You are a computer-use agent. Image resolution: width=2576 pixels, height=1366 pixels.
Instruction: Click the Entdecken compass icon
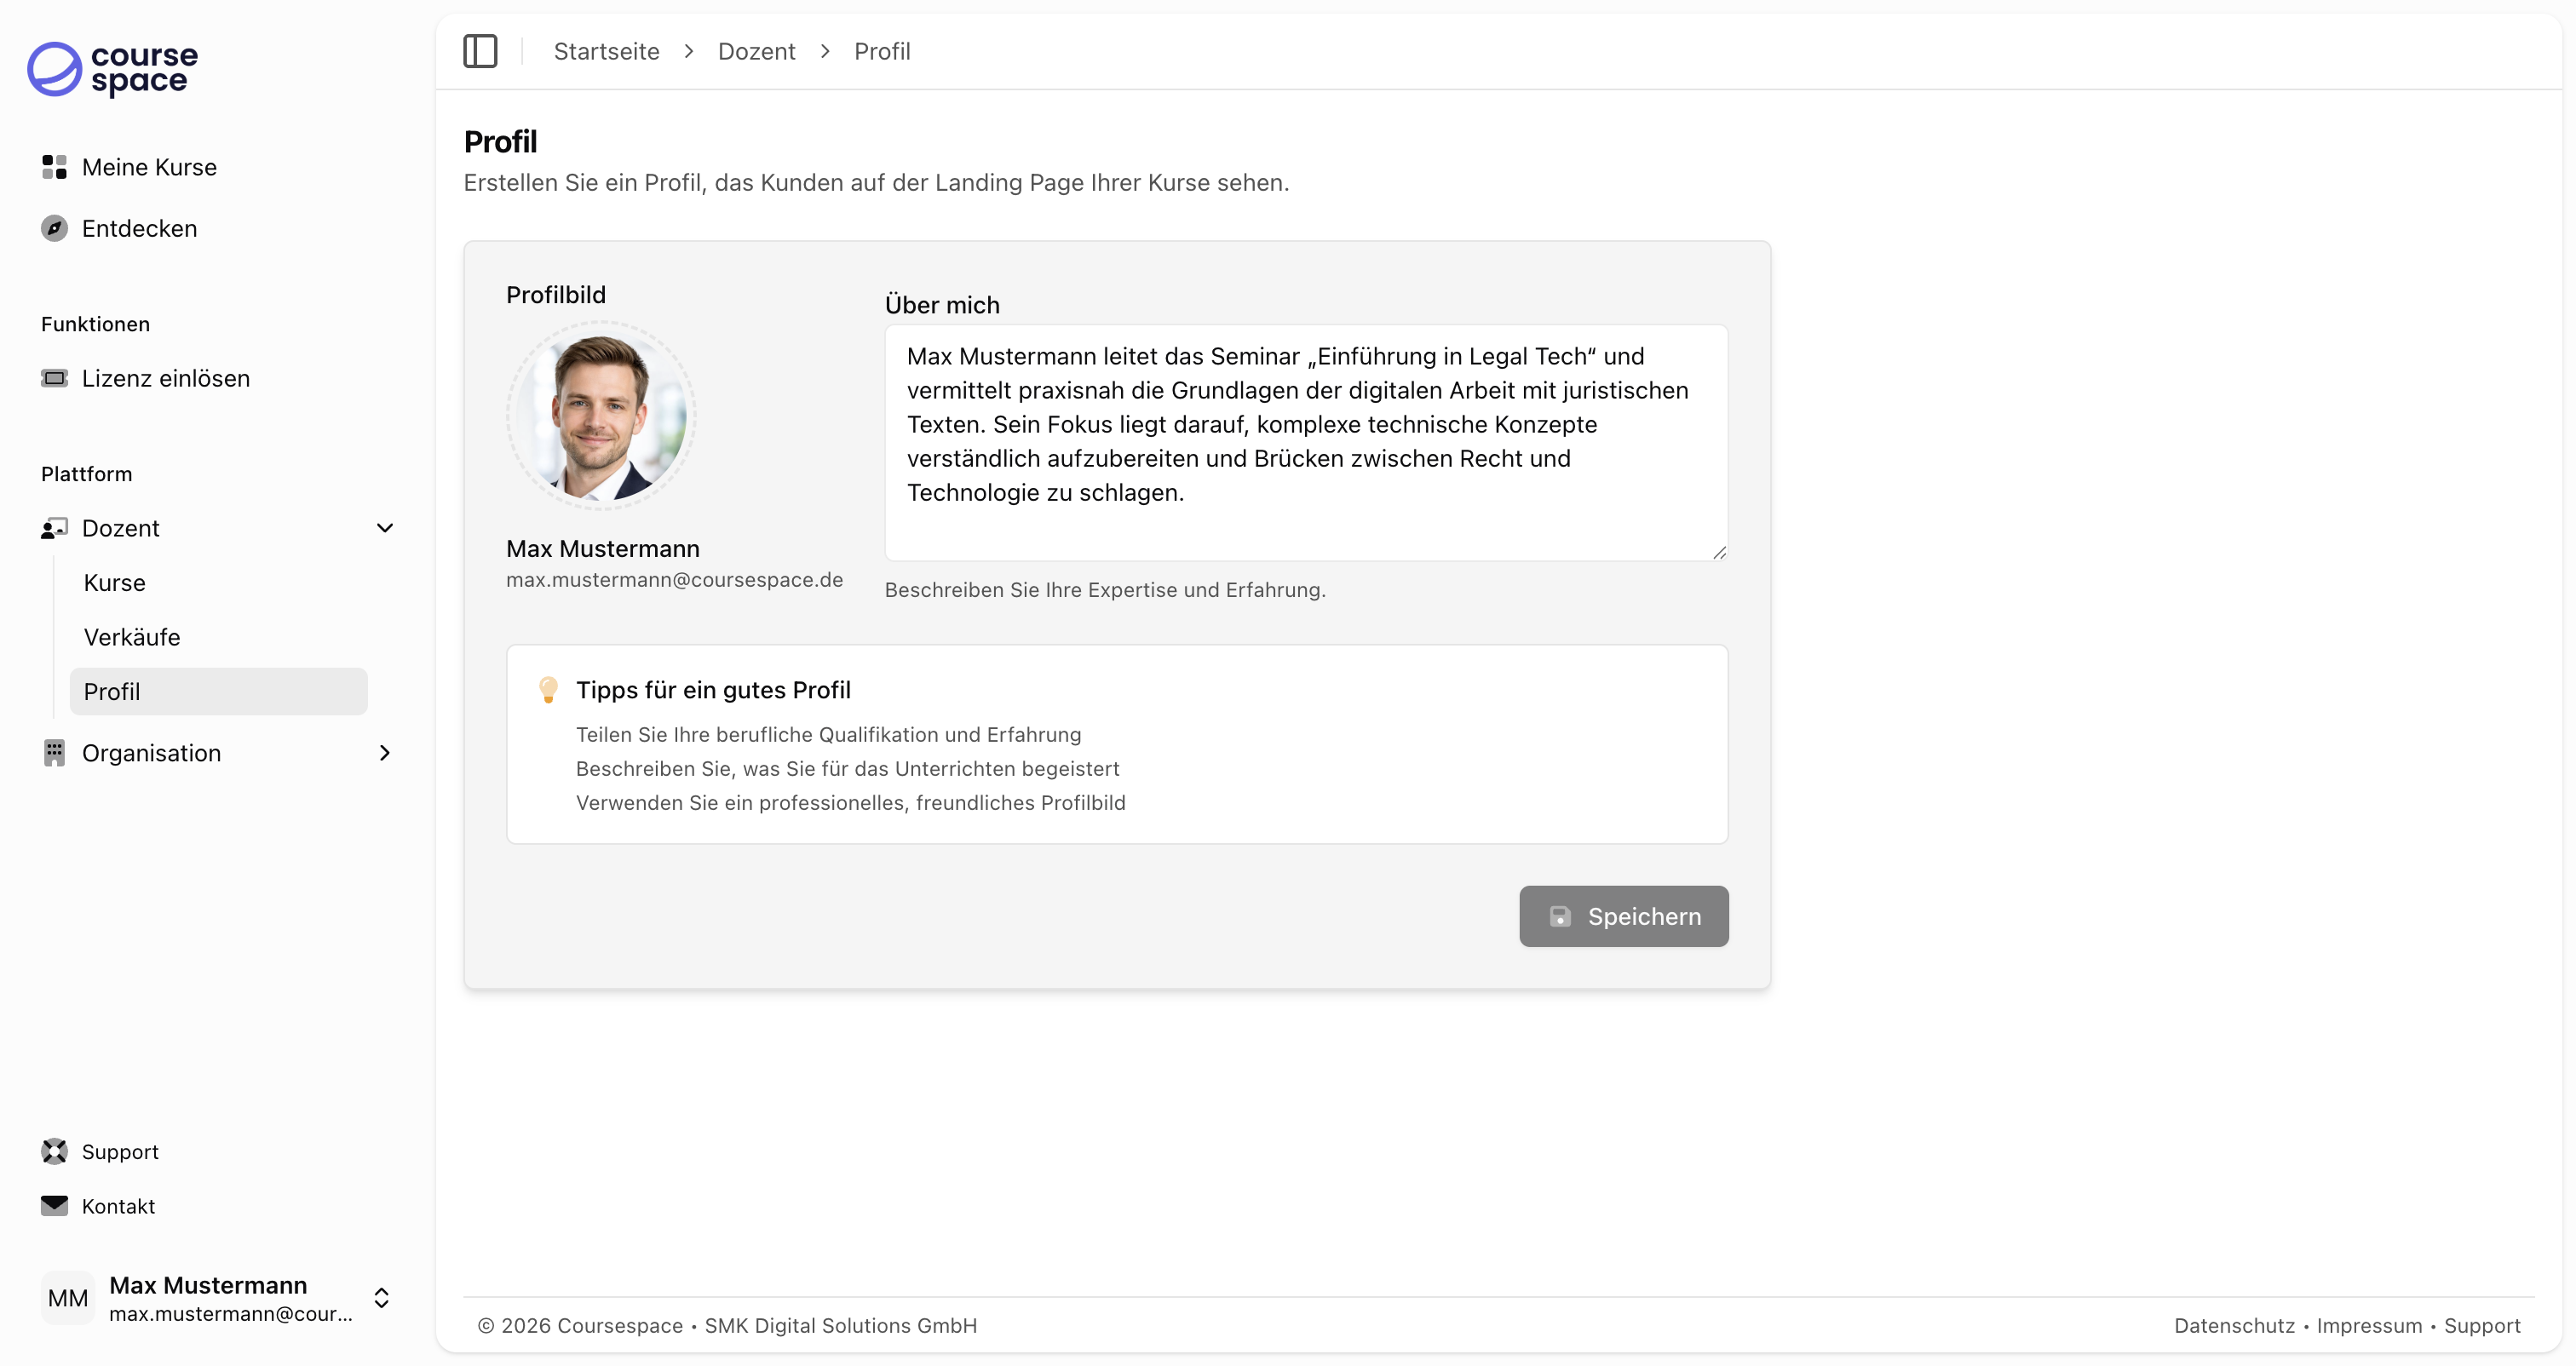[54, 228]
